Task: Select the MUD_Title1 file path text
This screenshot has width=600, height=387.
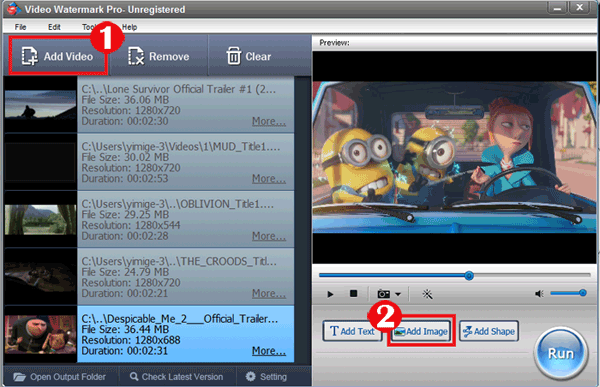Action: [181, 147]
